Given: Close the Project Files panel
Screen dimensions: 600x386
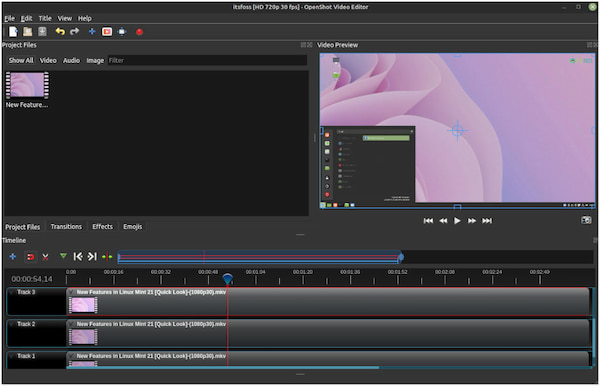Looking at the screenshot, I should (x=310, y=45).
